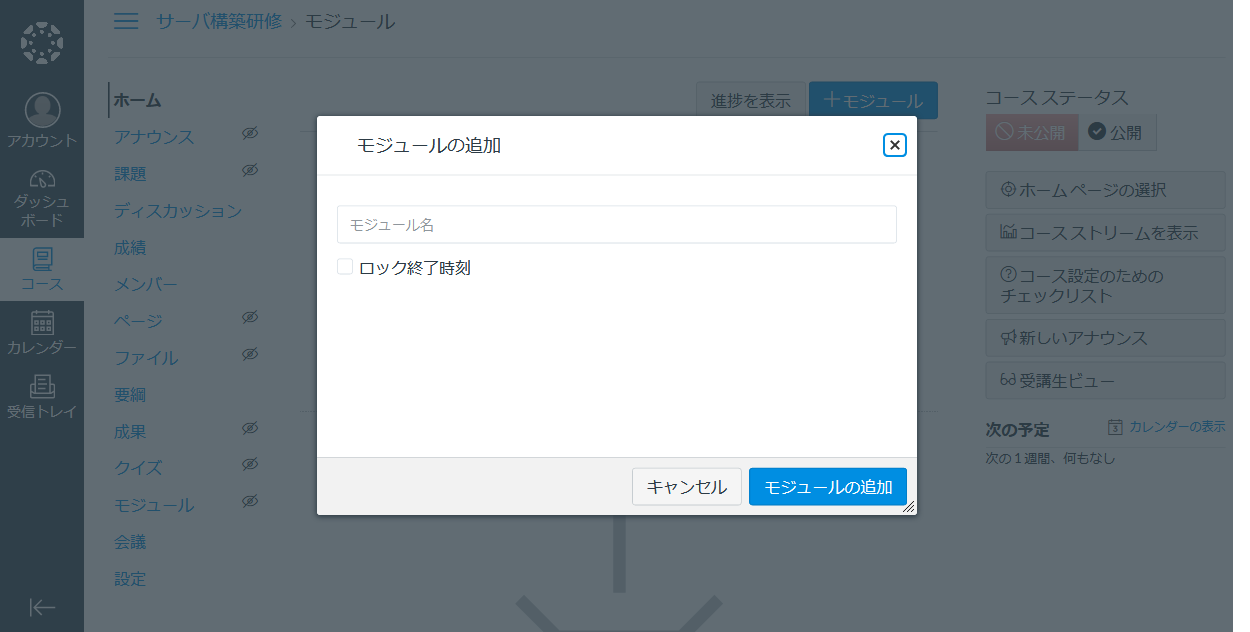Screen dimensions: 1250x632
Task: Click キャンセル to dismiss the dialog
Action: coord(687,487)
